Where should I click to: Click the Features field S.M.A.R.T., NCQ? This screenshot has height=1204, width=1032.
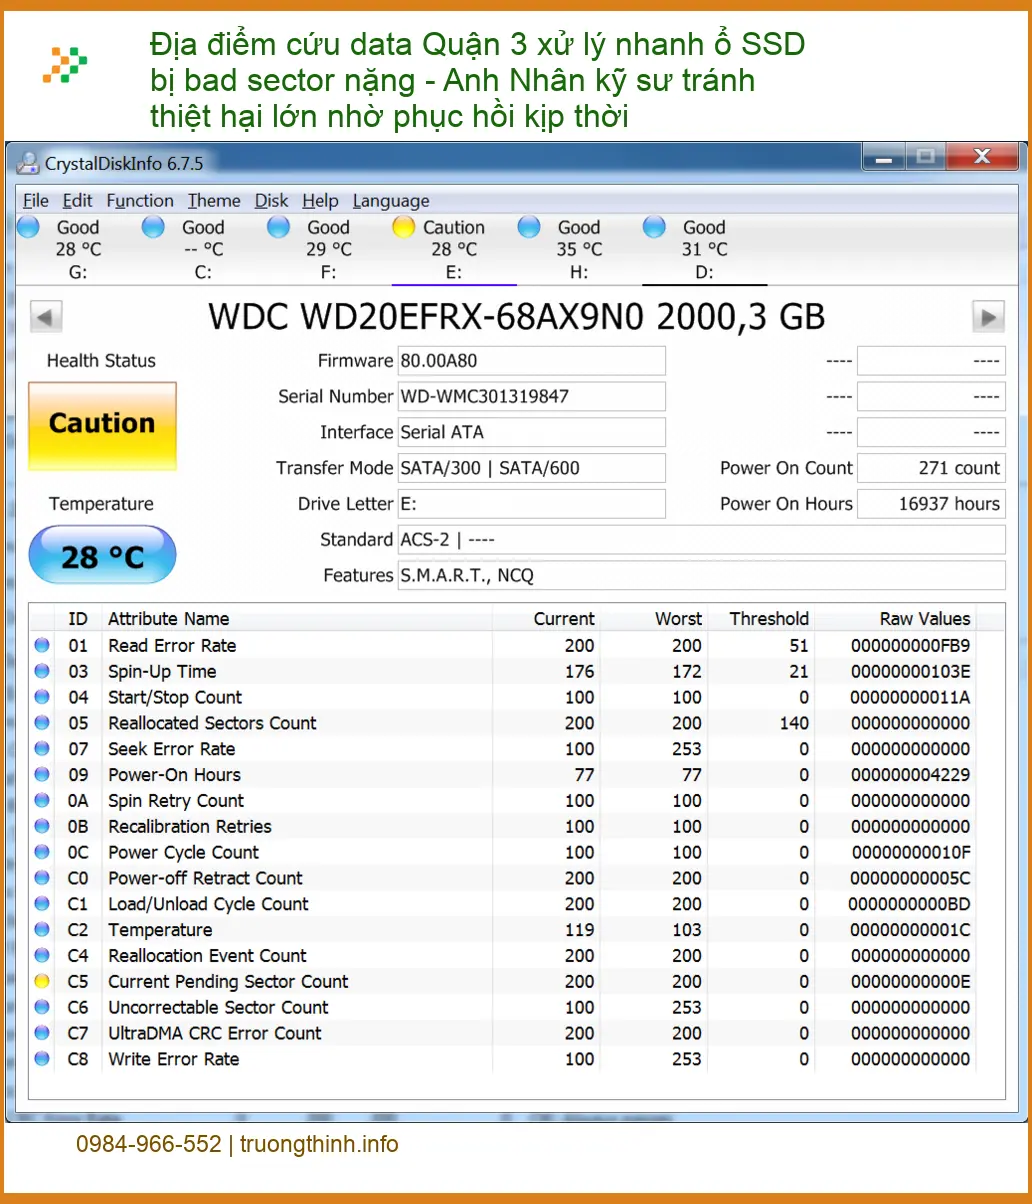pyautogui.click(x=702, y=575)
